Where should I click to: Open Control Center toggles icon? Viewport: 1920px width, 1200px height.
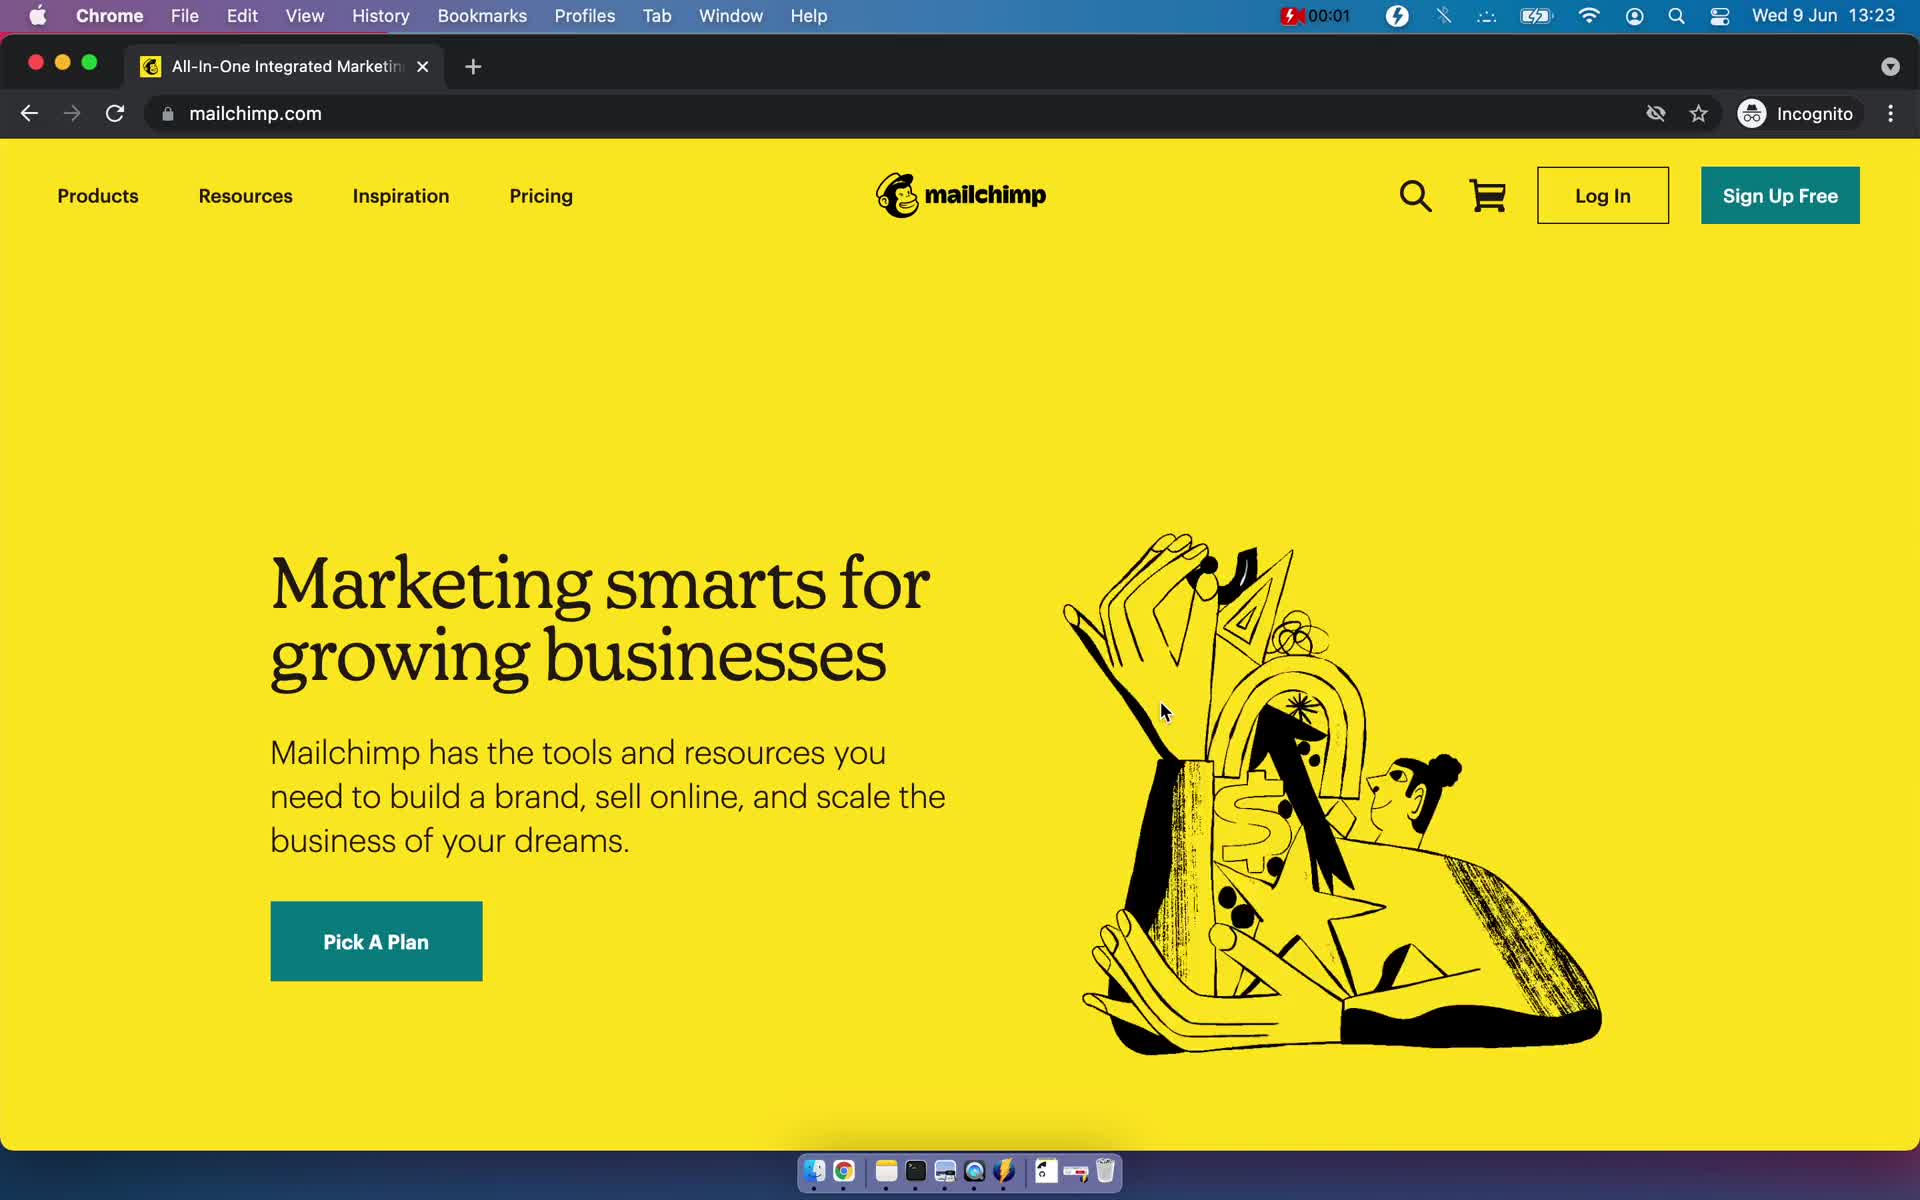coord(1719,16)
